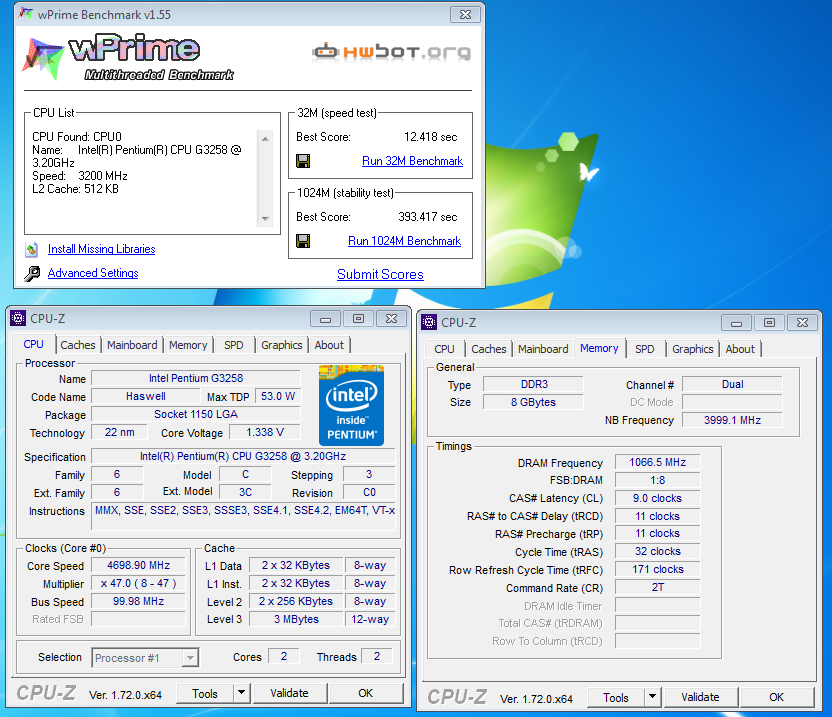Select SPD tab in left CPU-Z
This screenshot has width=832, height=717.
click(233, 345)
